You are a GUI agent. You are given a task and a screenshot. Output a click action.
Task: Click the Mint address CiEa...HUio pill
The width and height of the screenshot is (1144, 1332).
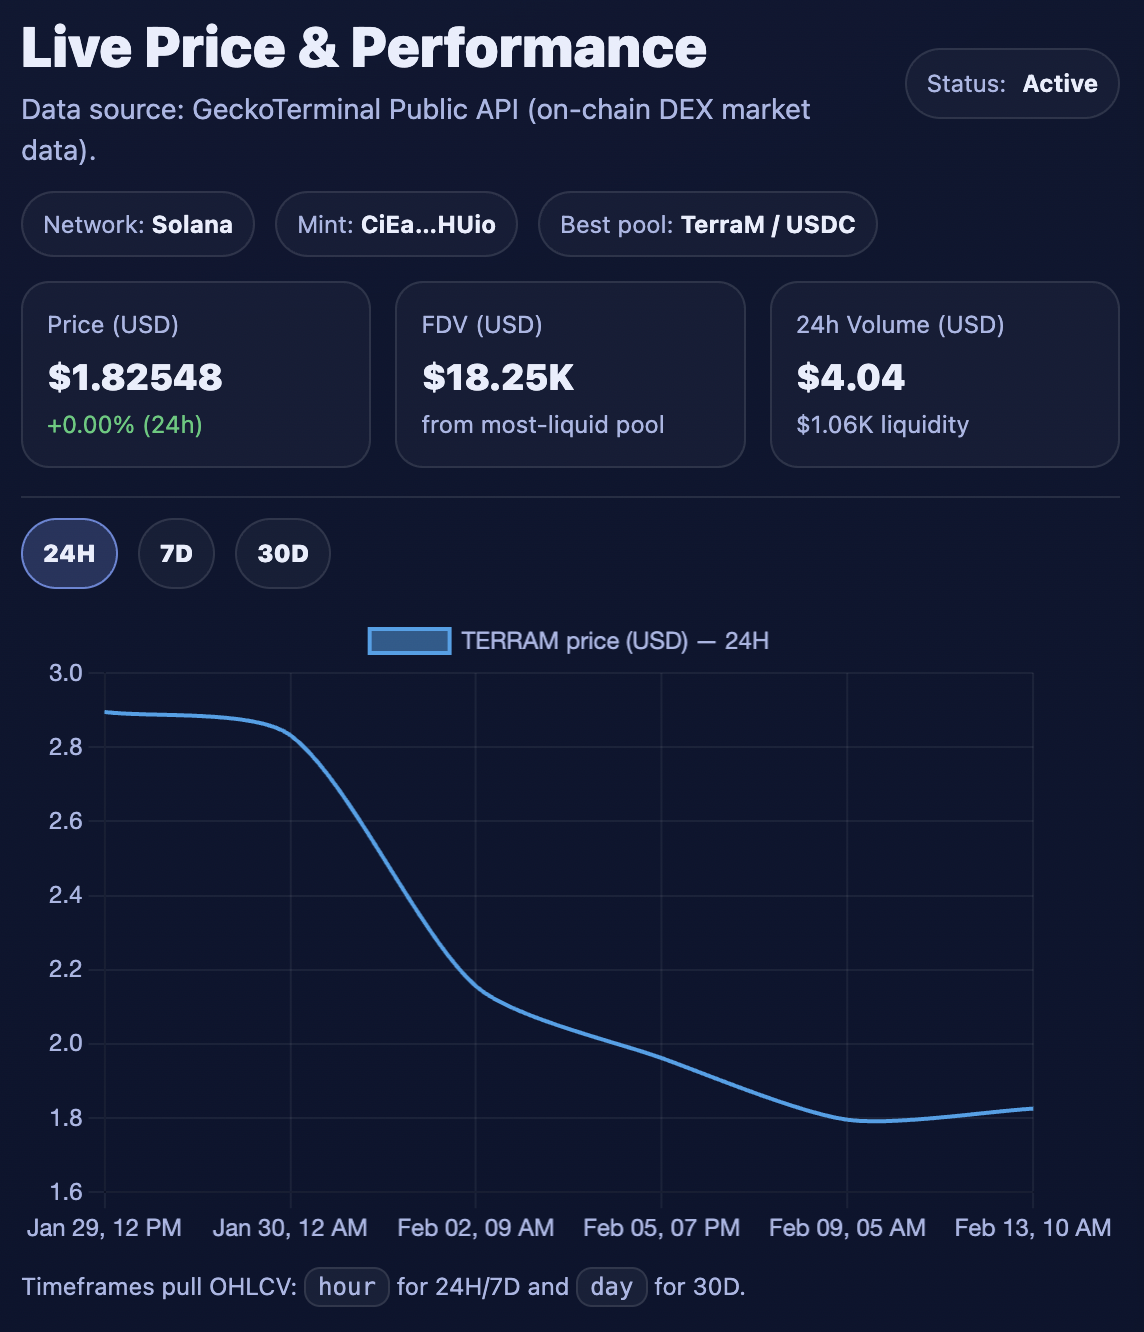coord(396,224)
